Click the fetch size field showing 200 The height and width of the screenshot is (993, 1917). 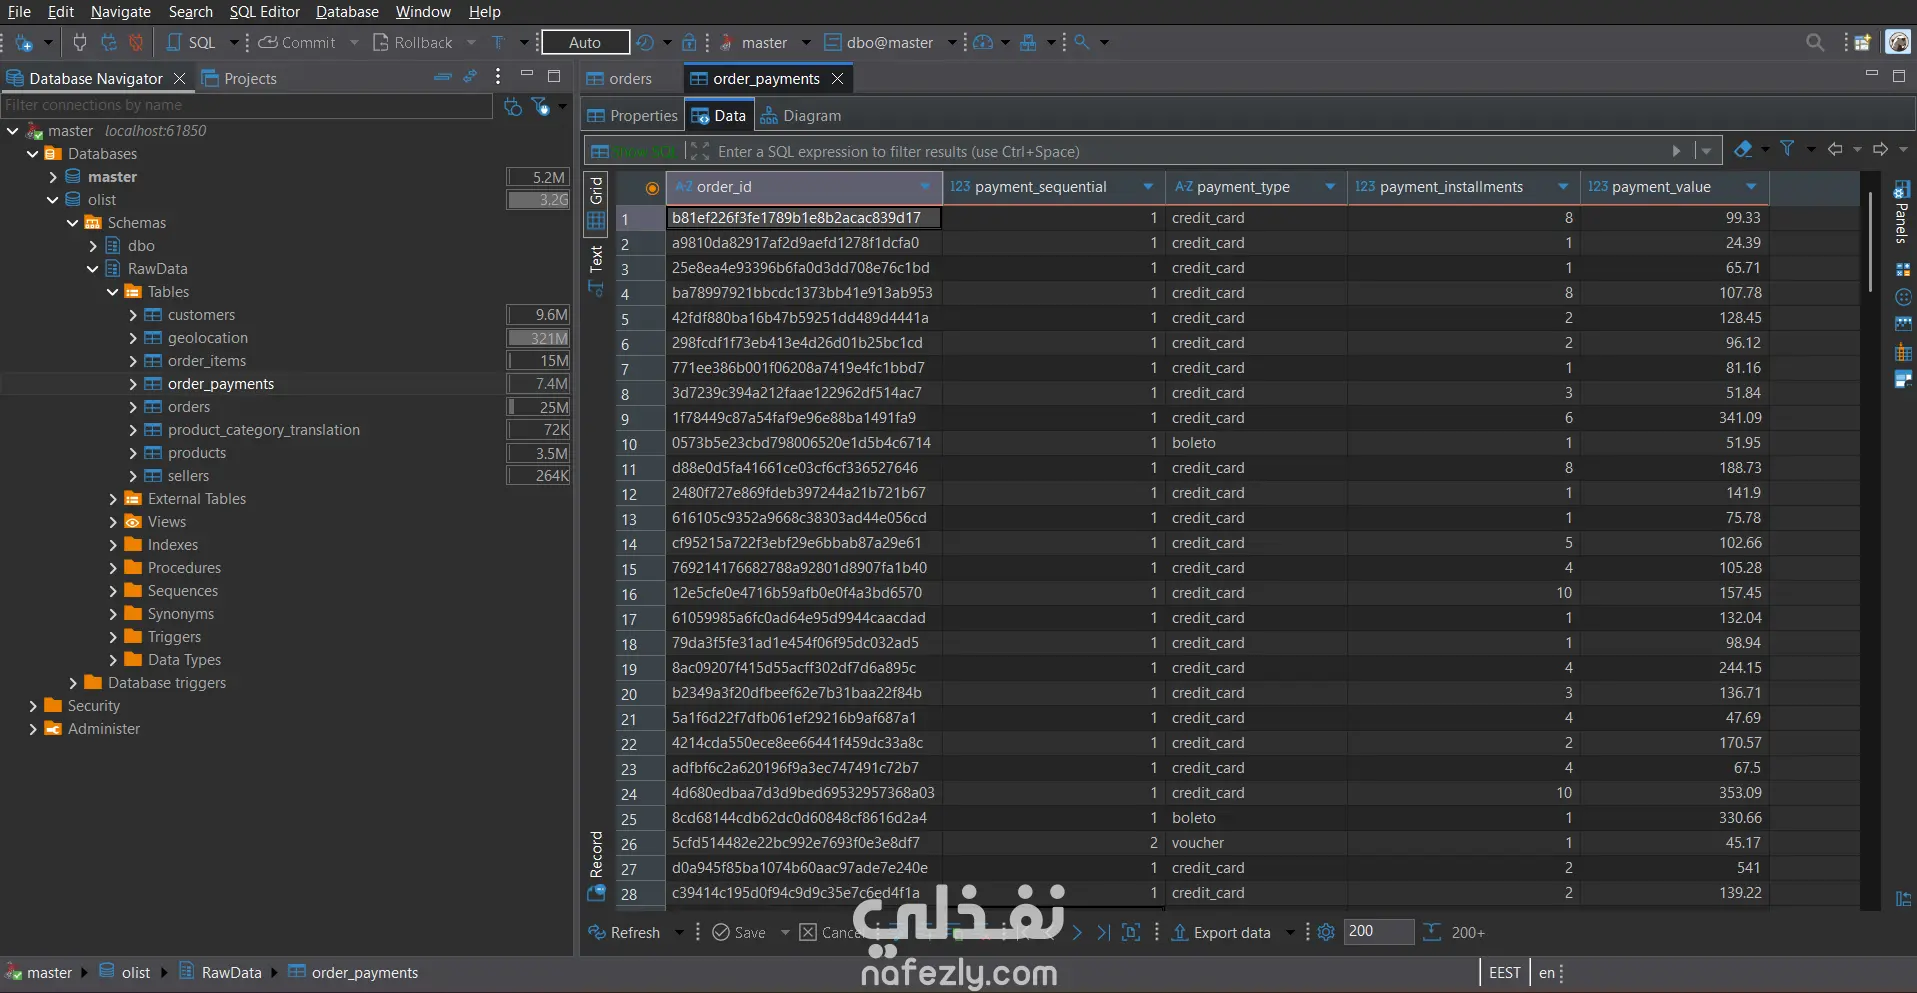click(1379, 931)
